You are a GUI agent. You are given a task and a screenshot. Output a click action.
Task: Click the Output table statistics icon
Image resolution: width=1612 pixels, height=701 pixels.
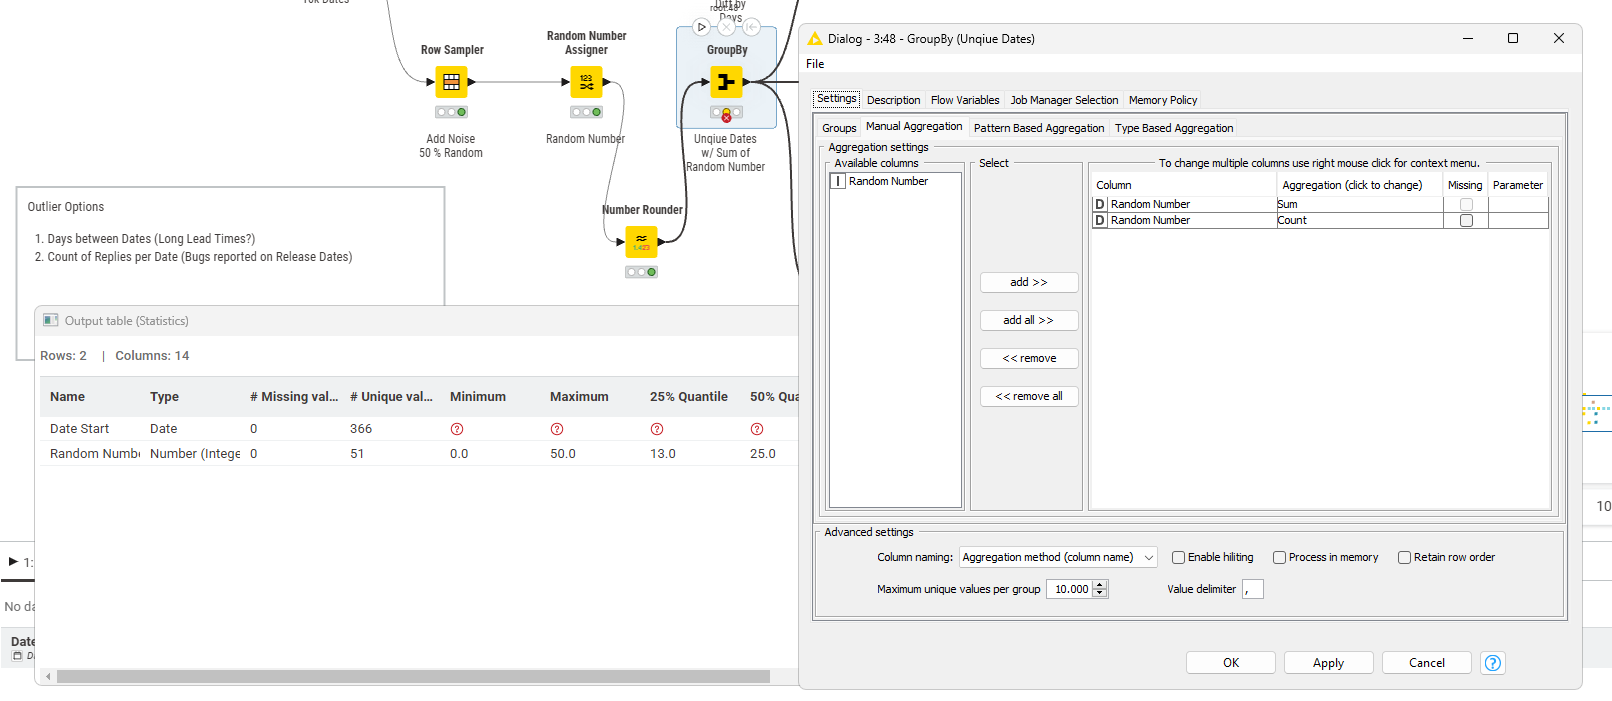(x=51, y=321)
